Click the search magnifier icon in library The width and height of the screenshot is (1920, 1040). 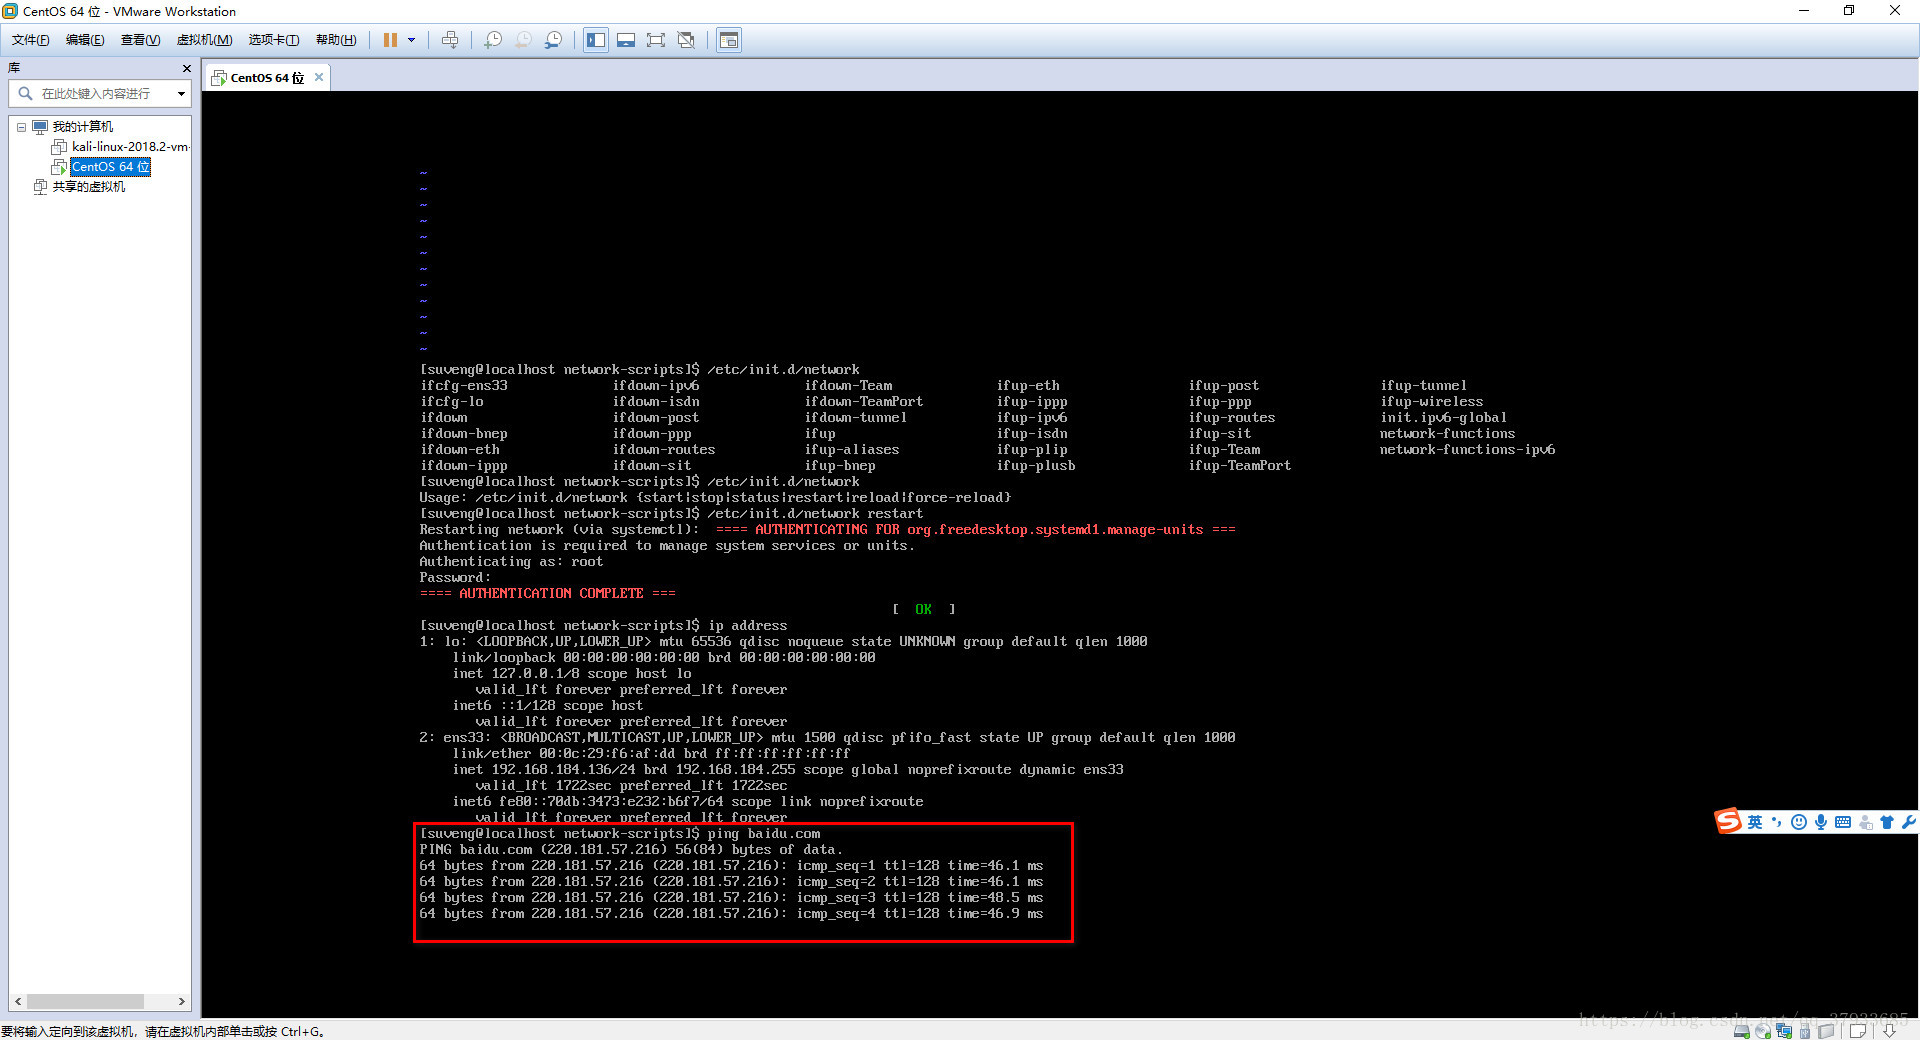[x=25, y=93]
